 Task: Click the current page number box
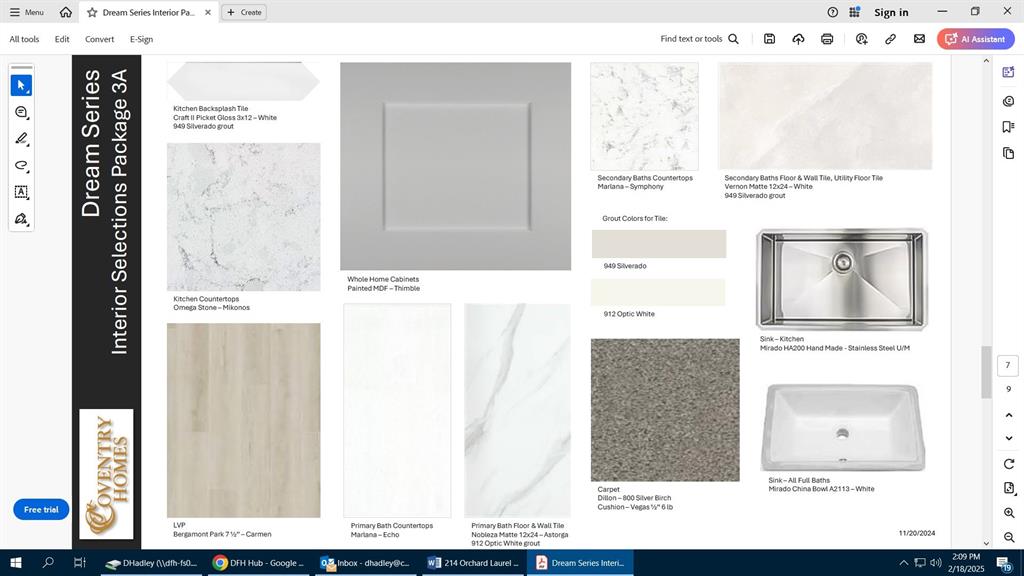pyautogui.click(x=1008, y=365)
